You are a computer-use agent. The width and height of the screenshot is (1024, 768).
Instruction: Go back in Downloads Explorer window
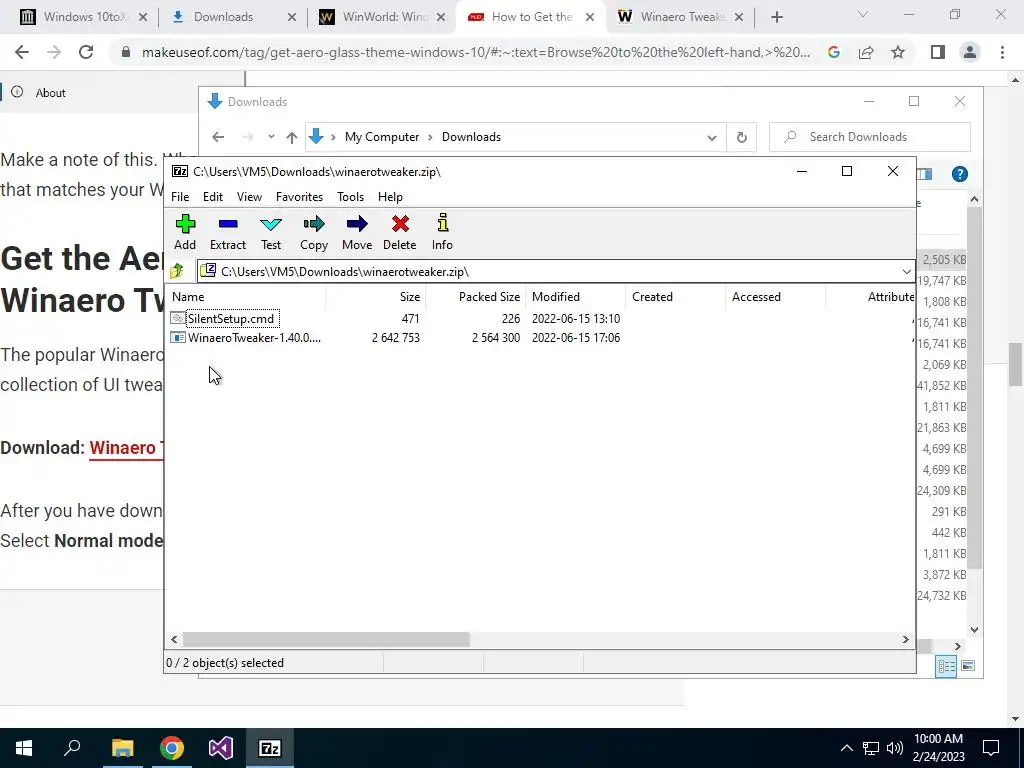pyautogui.click(x=218, y=137)
